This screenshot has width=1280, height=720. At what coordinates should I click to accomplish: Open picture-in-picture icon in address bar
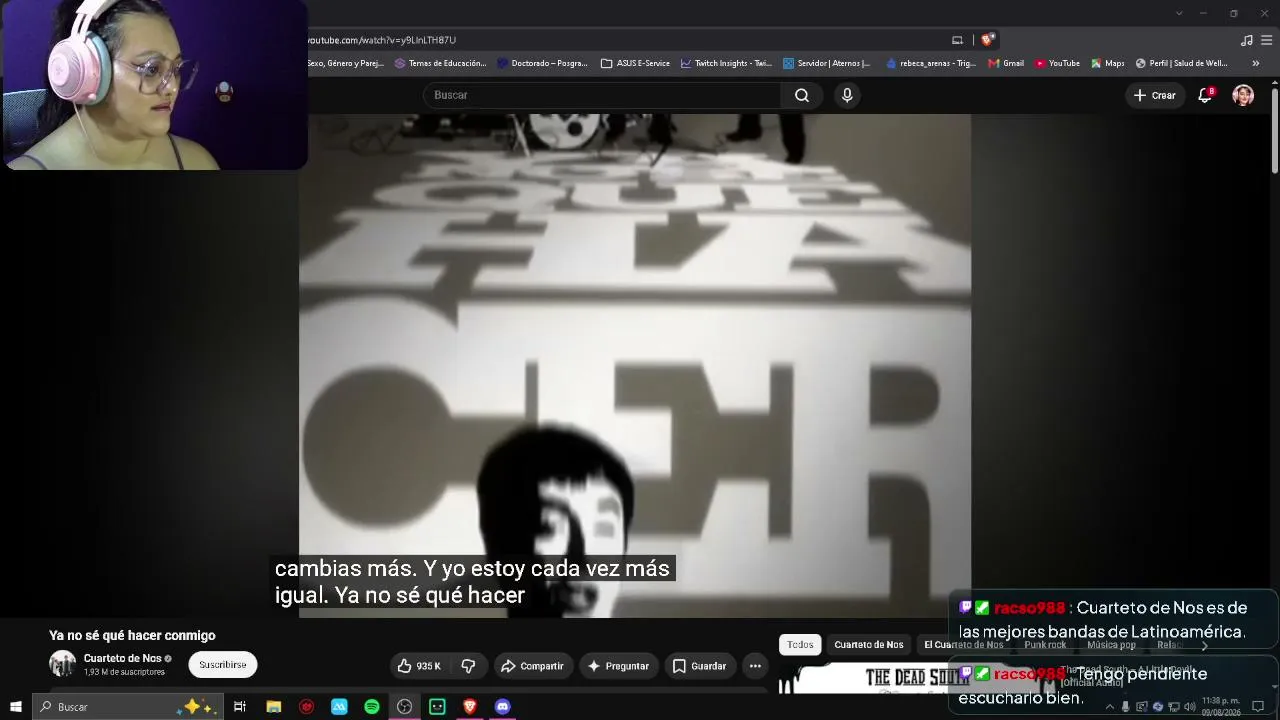click(957, 40)
